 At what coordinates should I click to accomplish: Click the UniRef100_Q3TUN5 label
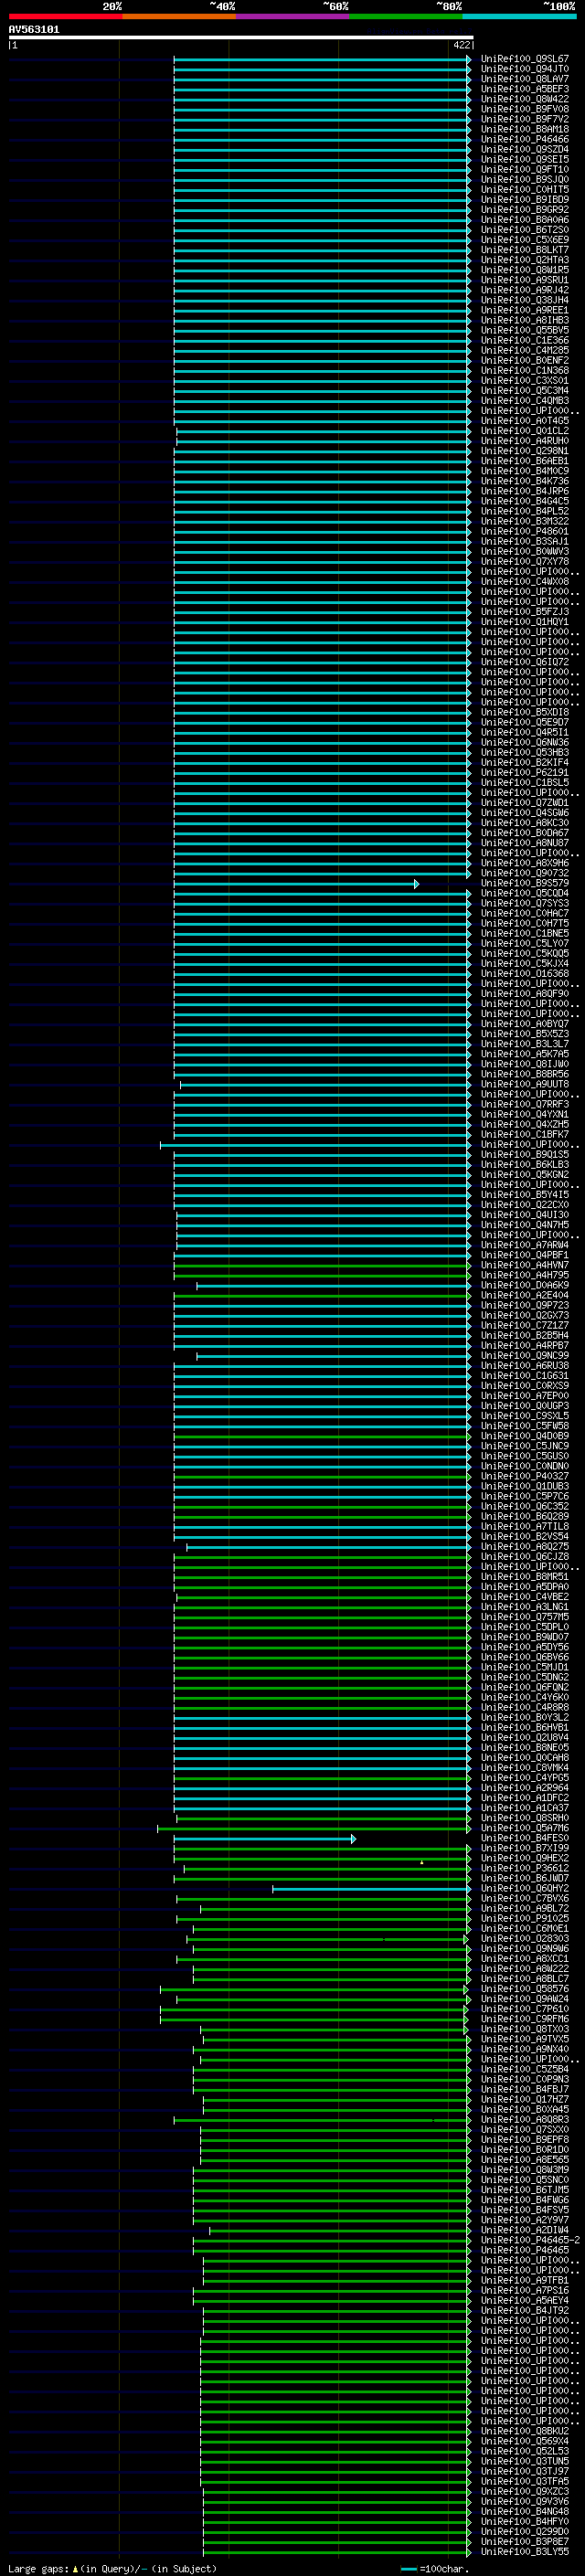click(x=525, y=2461)
